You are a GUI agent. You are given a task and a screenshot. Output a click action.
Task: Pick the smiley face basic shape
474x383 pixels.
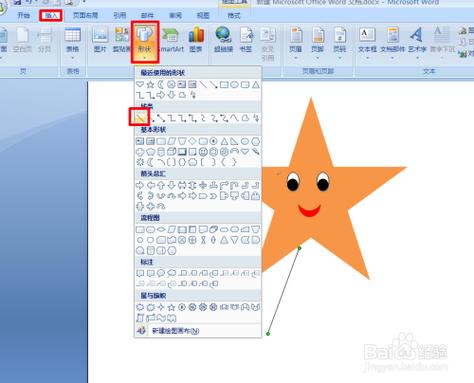point(203,152)
